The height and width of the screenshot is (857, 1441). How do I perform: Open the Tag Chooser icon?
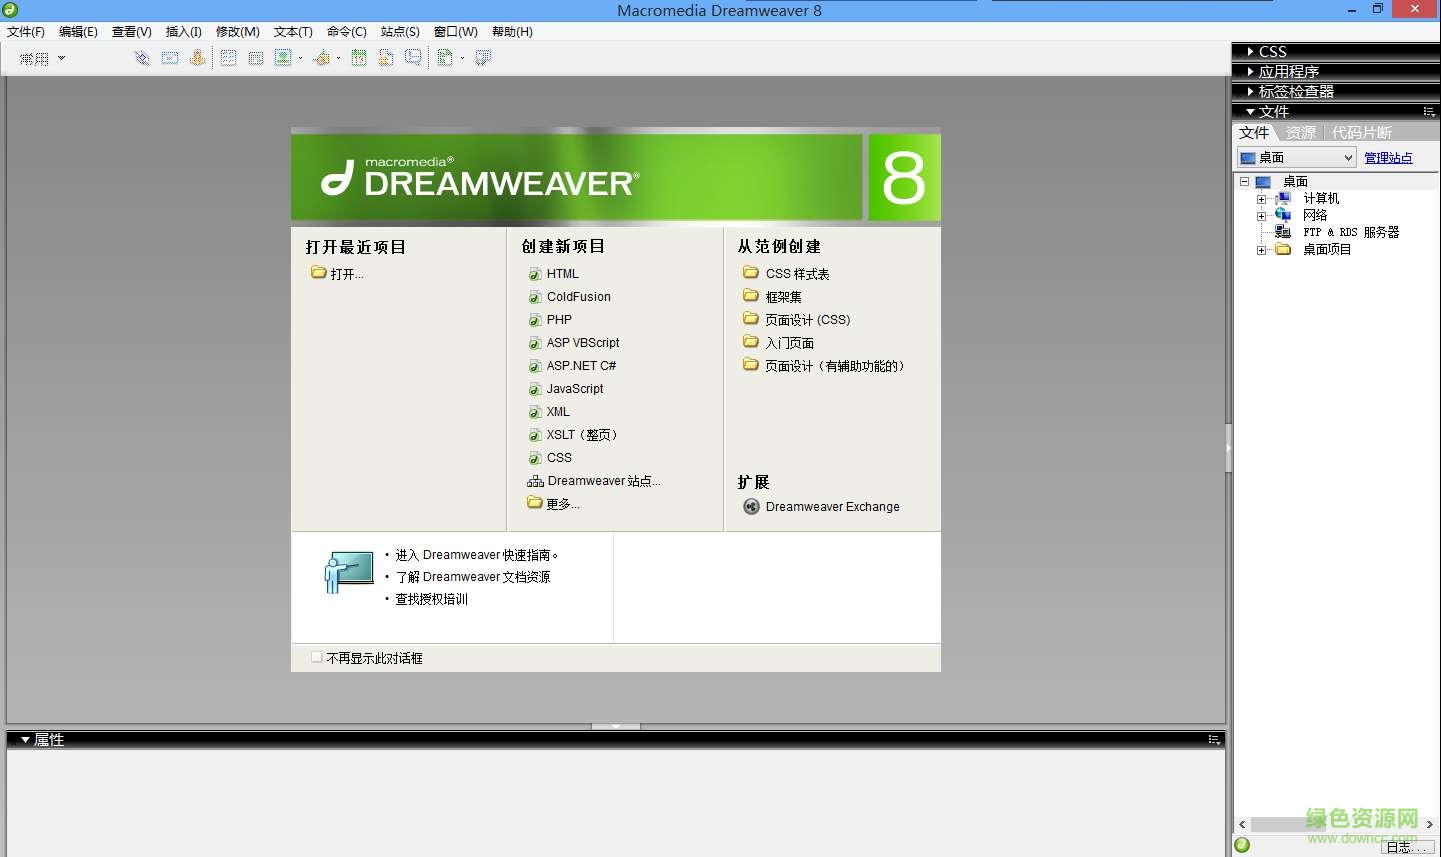pyautogui.click(x=483, y=57)
